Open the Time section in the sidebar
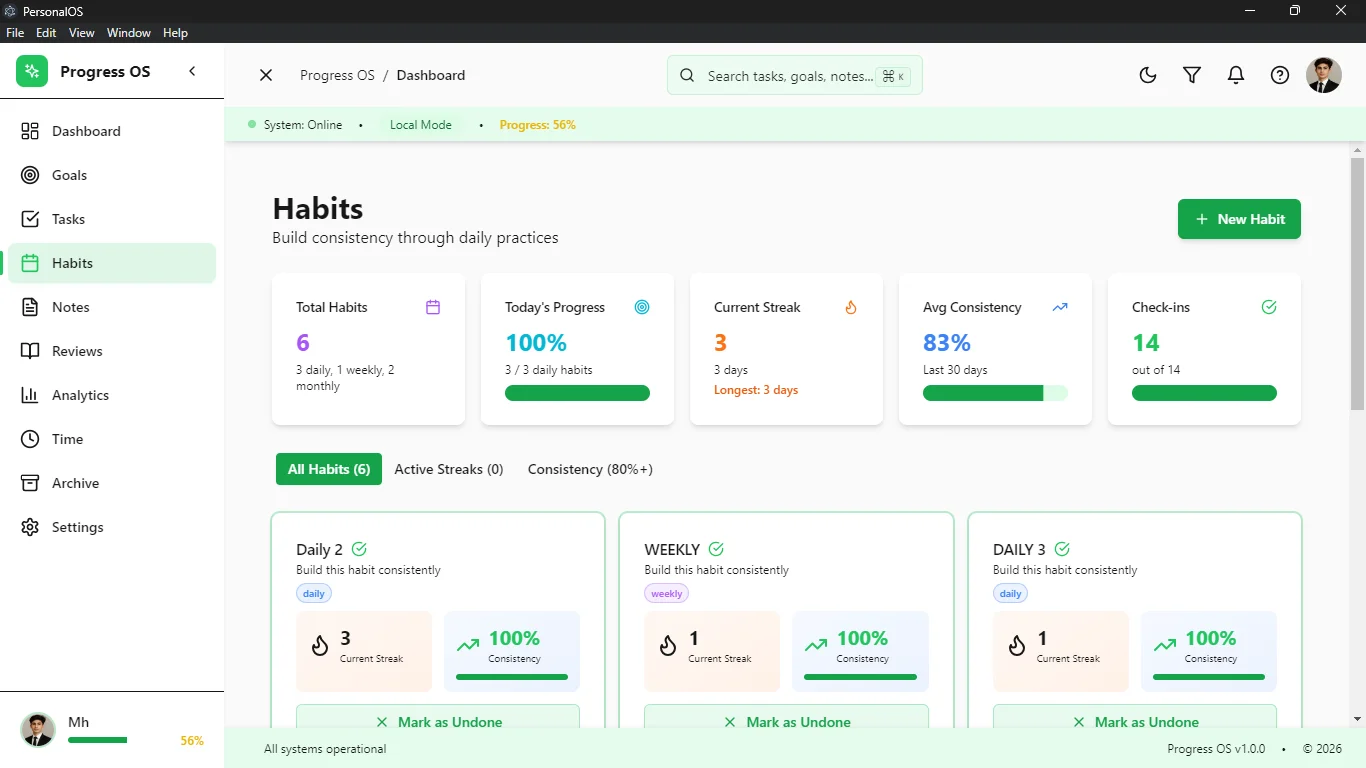 112,439
